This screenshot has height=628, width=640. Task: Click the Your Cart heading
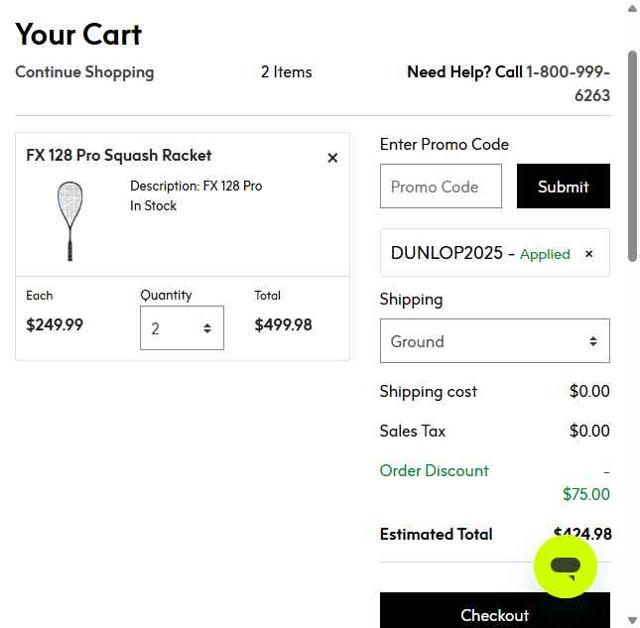[79, 34]
